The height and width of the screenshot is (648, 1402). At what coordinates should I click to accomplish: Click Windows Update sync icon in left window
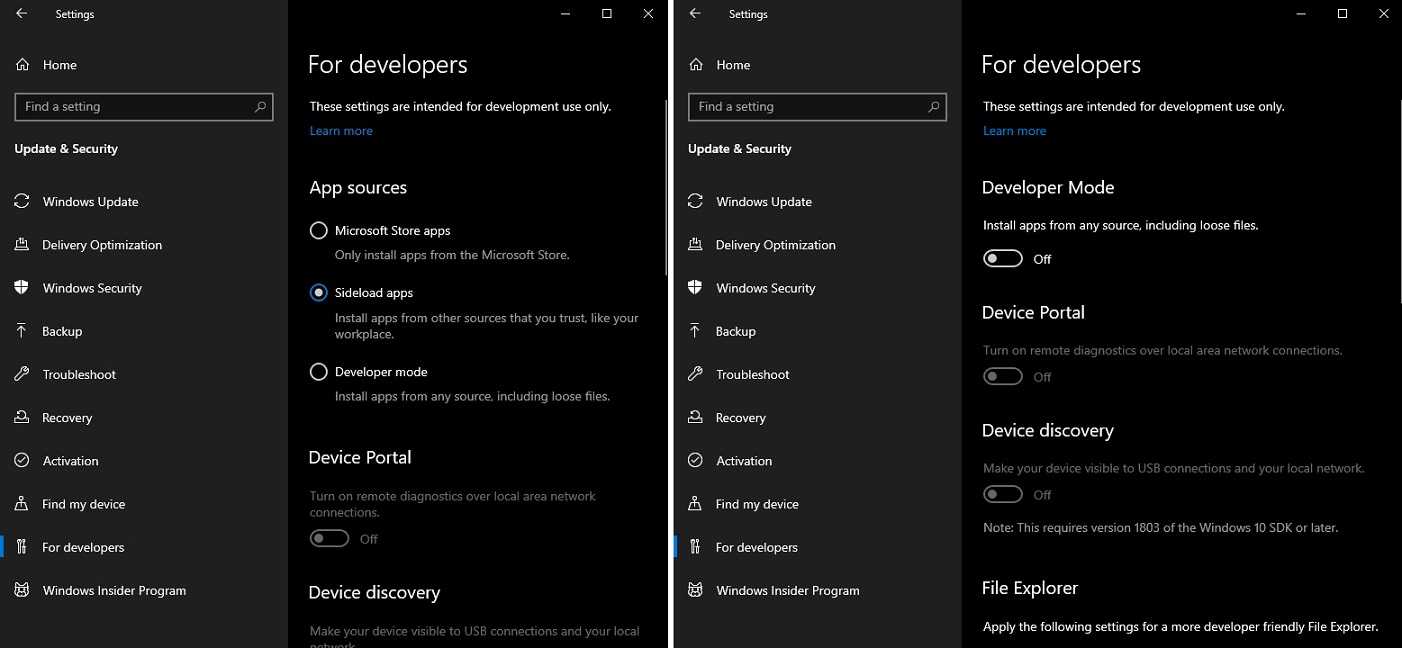tap(22, 201)
